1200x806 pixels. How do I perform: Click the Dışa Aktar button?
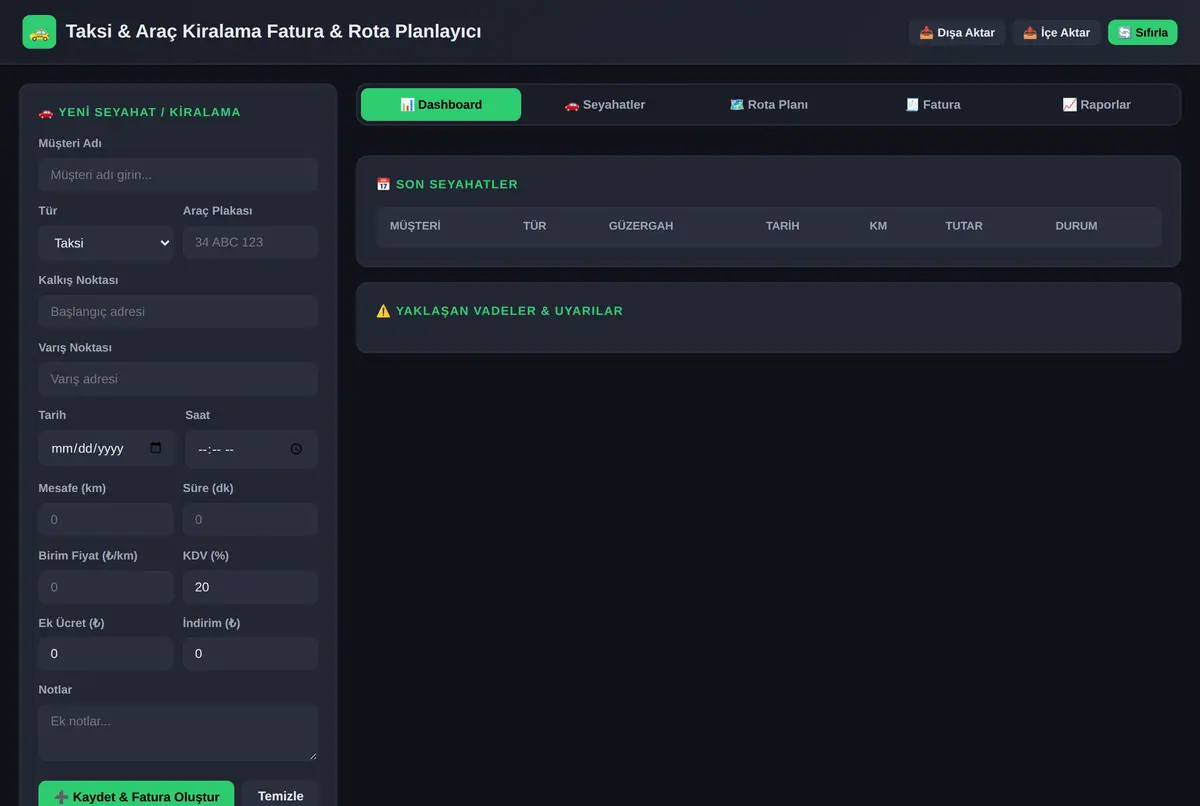click(x=957, y=32)
